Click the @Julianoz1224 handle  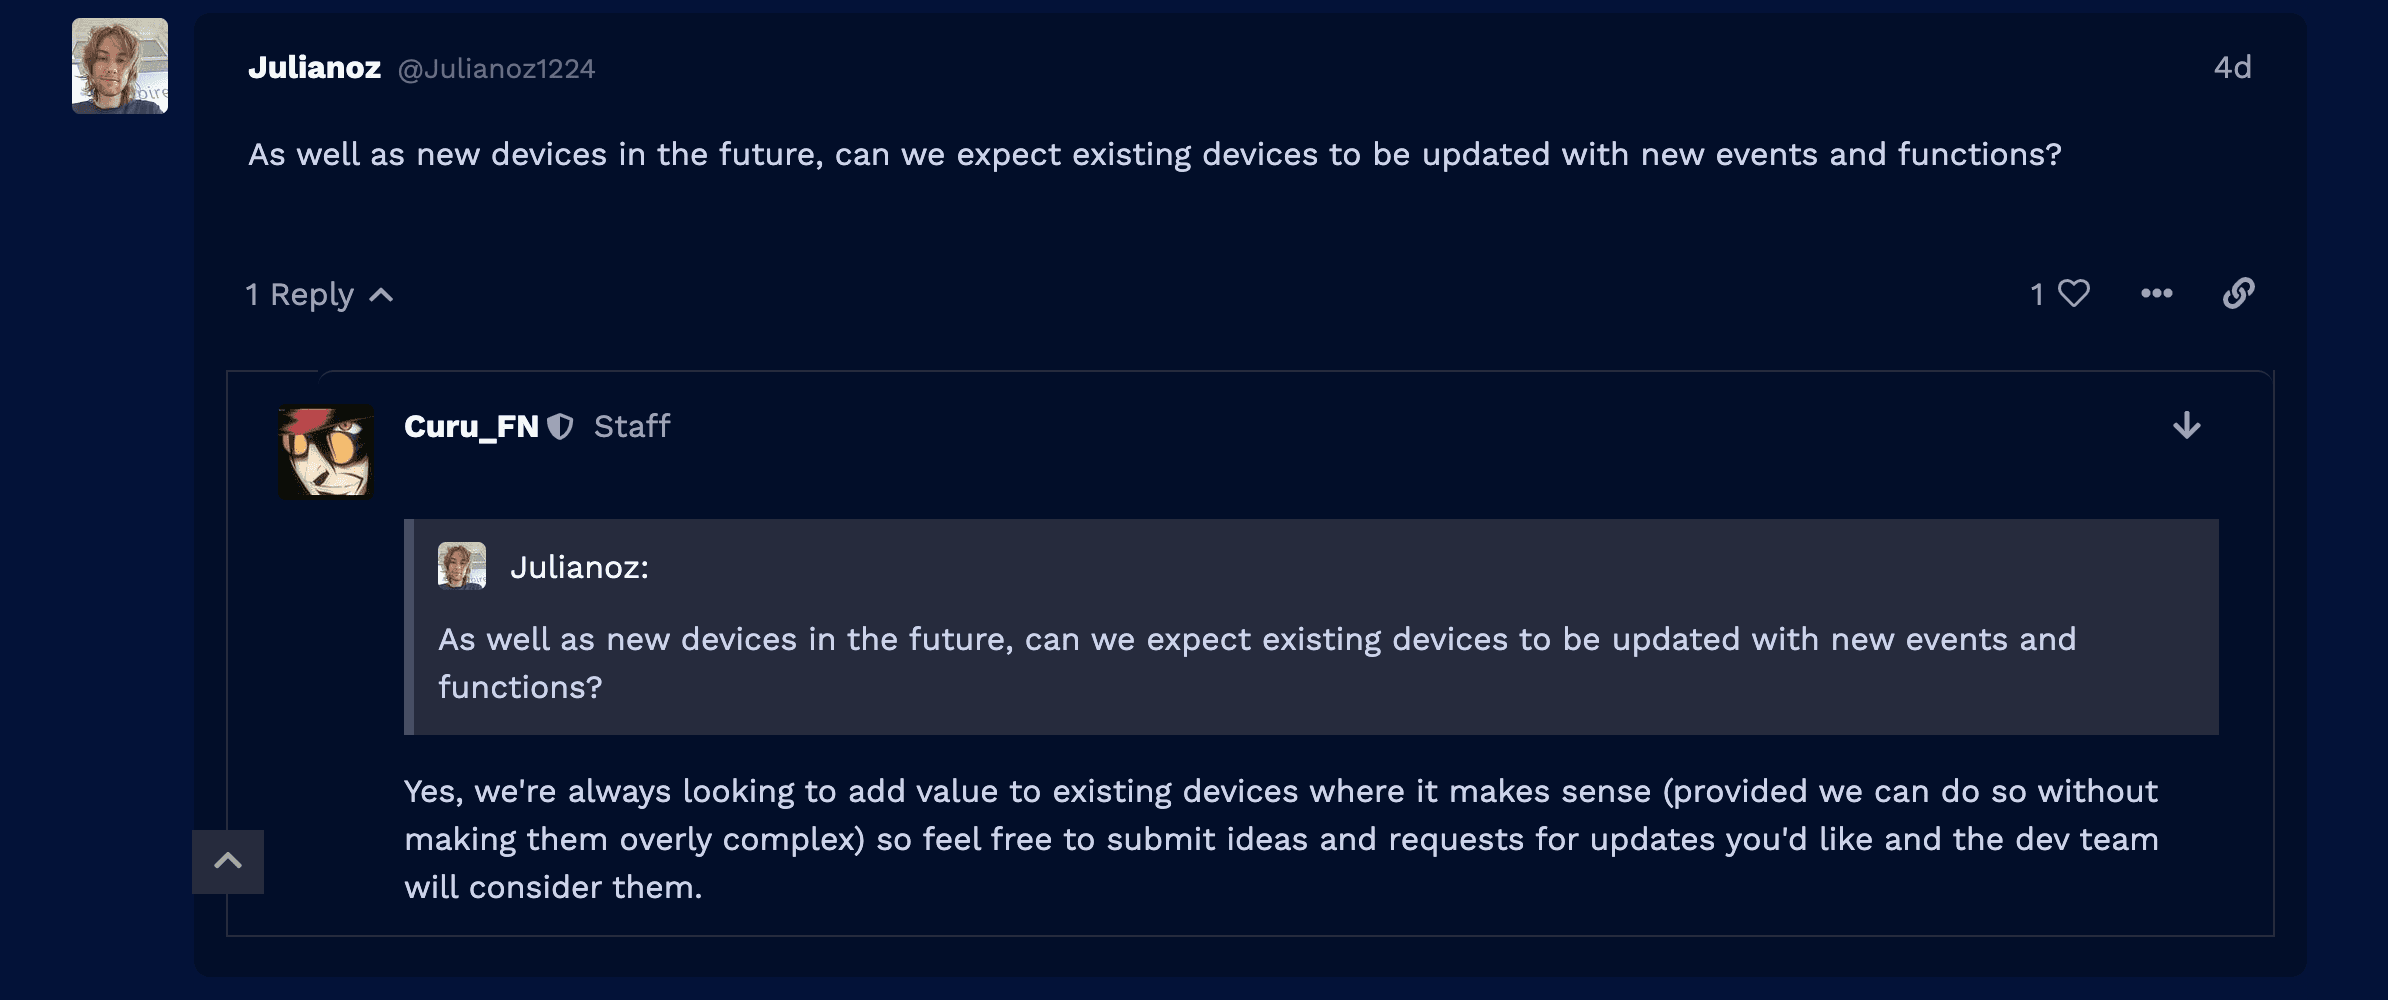(496, 68)
